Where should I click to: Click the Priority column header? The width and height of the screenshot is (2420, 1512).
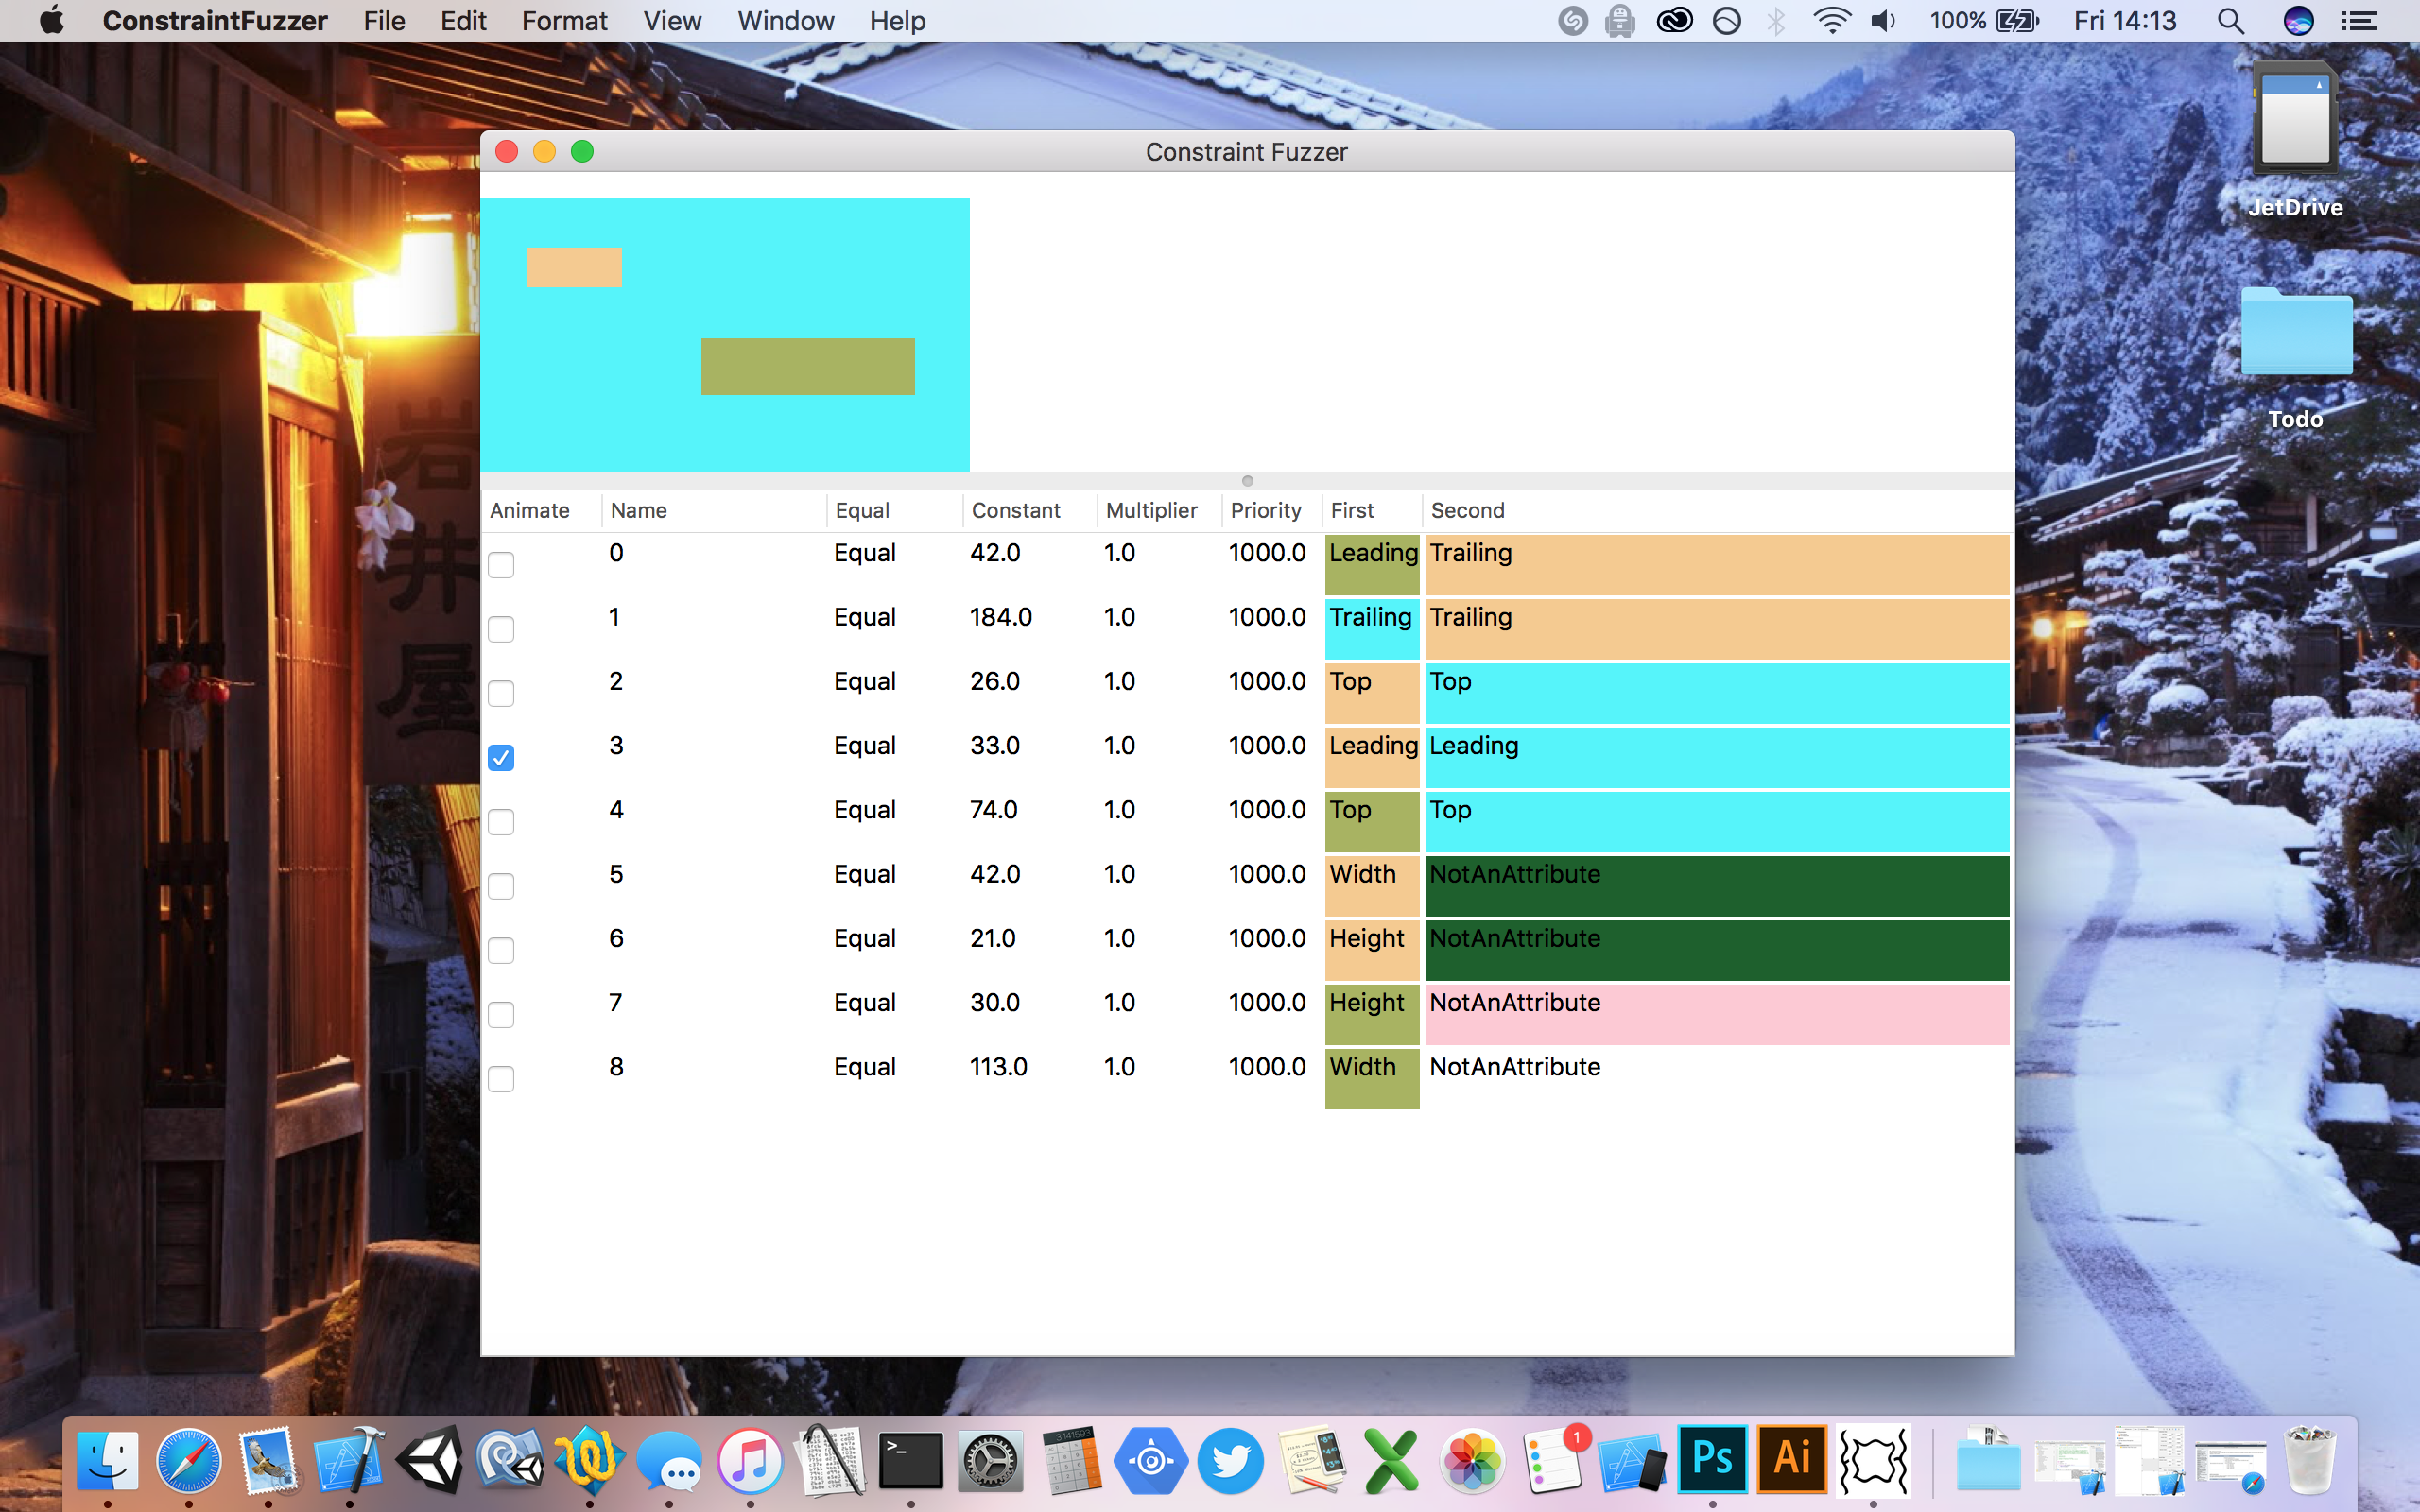click(x=1265, y=511)
